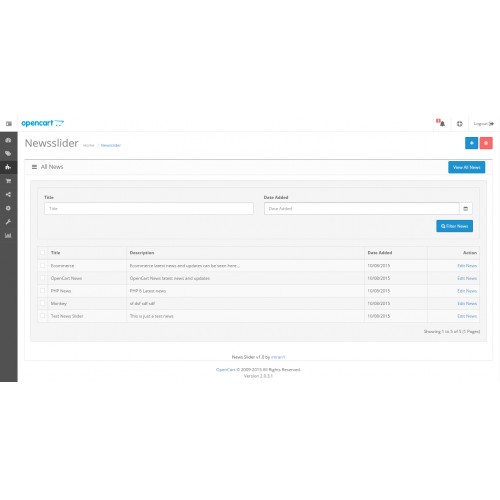Click the red delete button
Screen dimensions: 500x500
point(486,143)
